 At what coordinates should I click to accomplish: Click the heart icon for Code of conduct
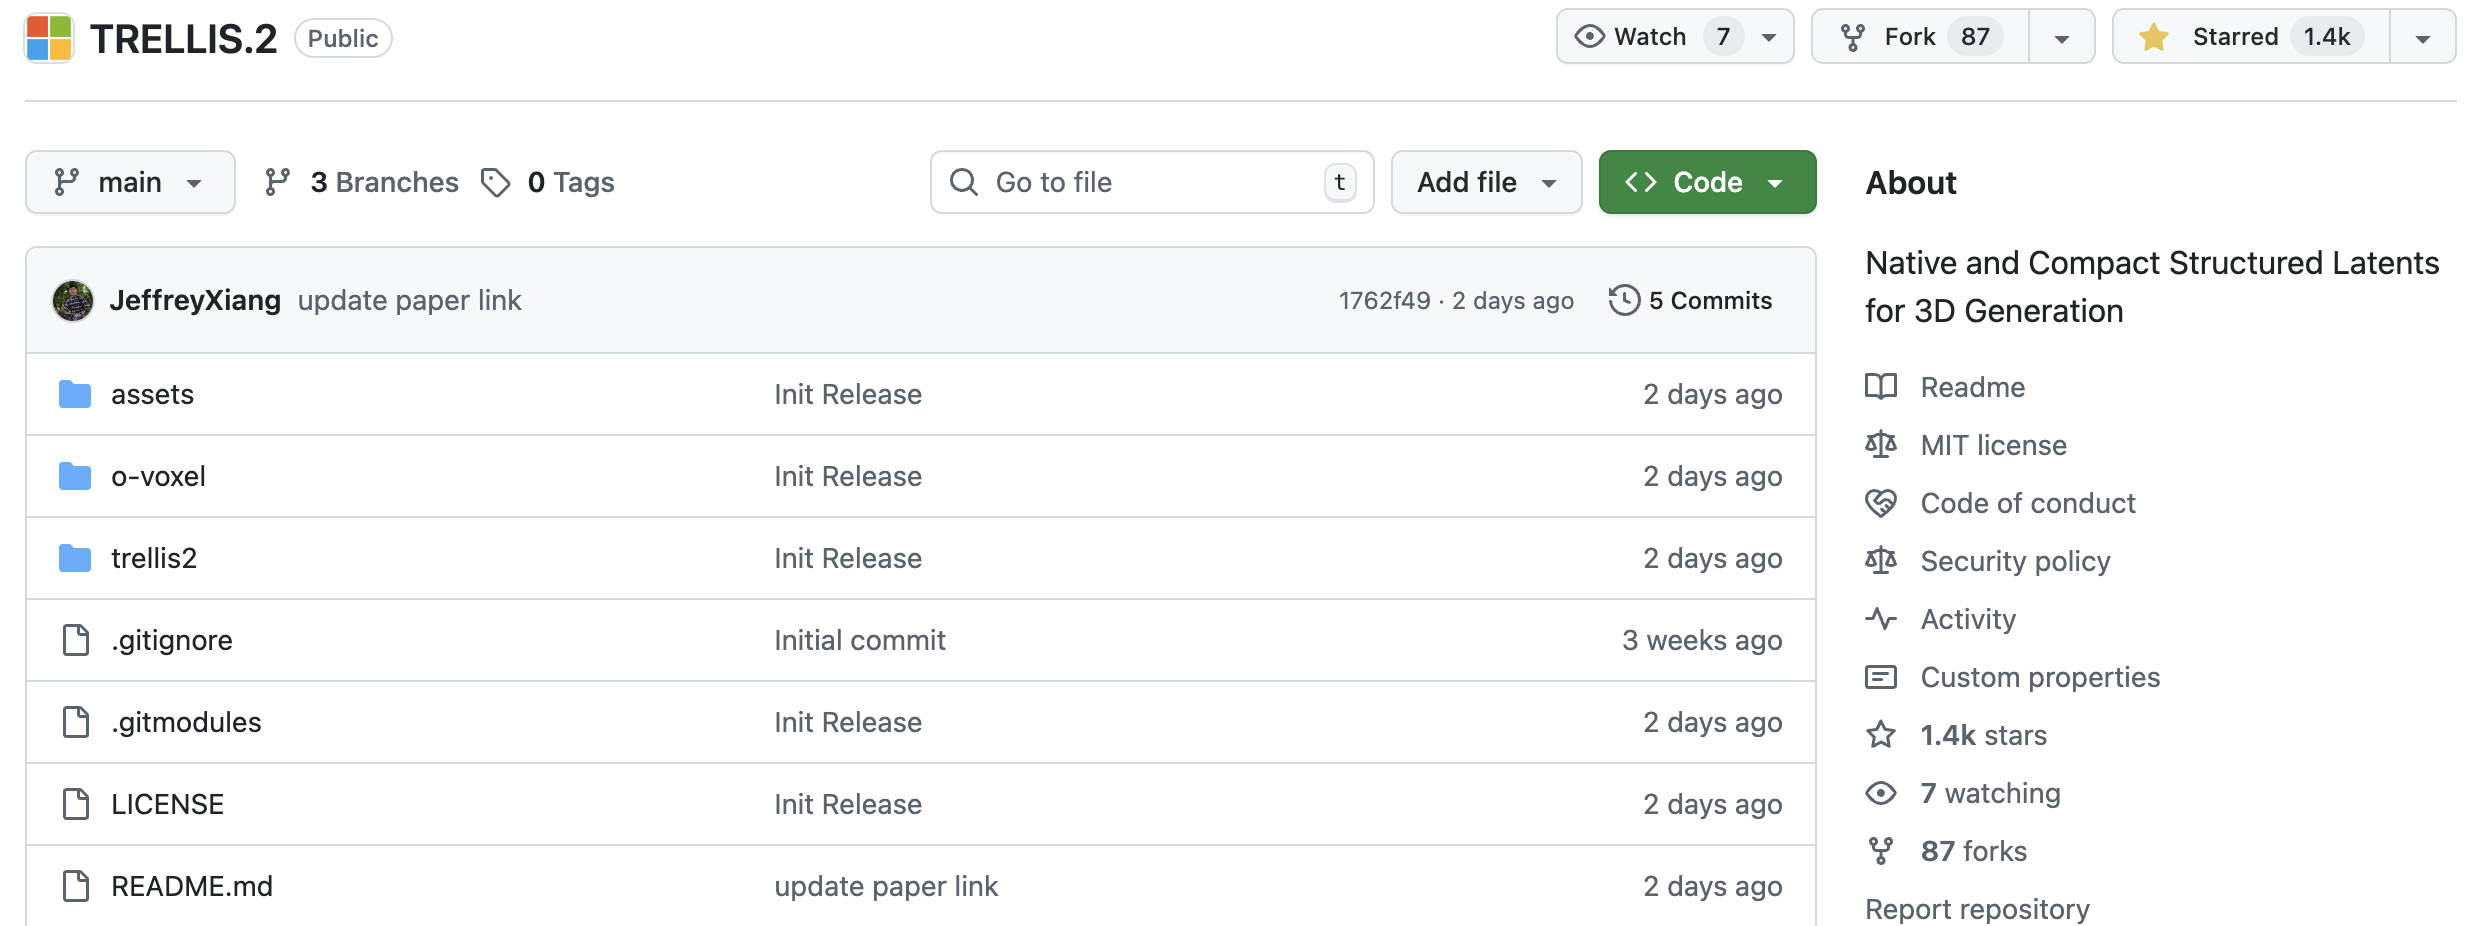tap(1880, 503)
